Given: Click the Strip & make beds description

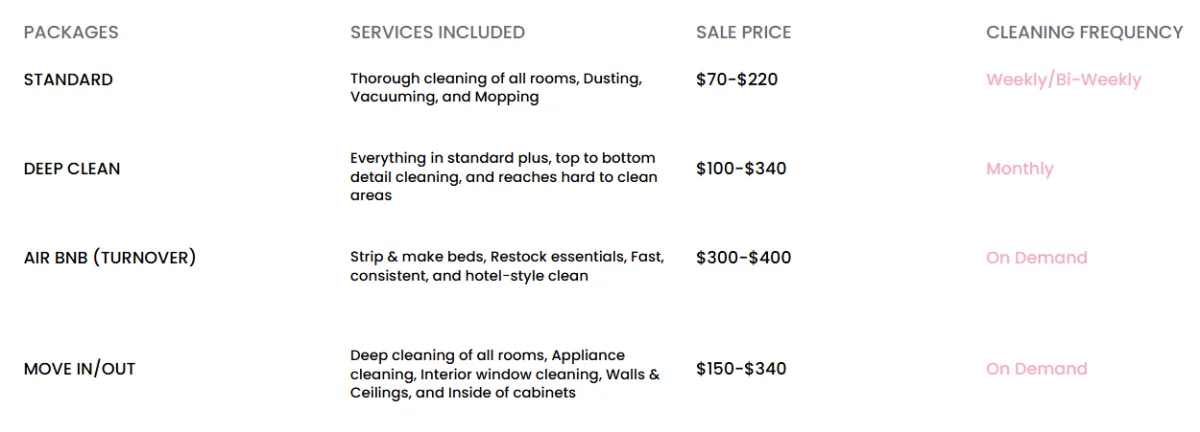Looking at the screenshot, I should click(x=507, y=266).
